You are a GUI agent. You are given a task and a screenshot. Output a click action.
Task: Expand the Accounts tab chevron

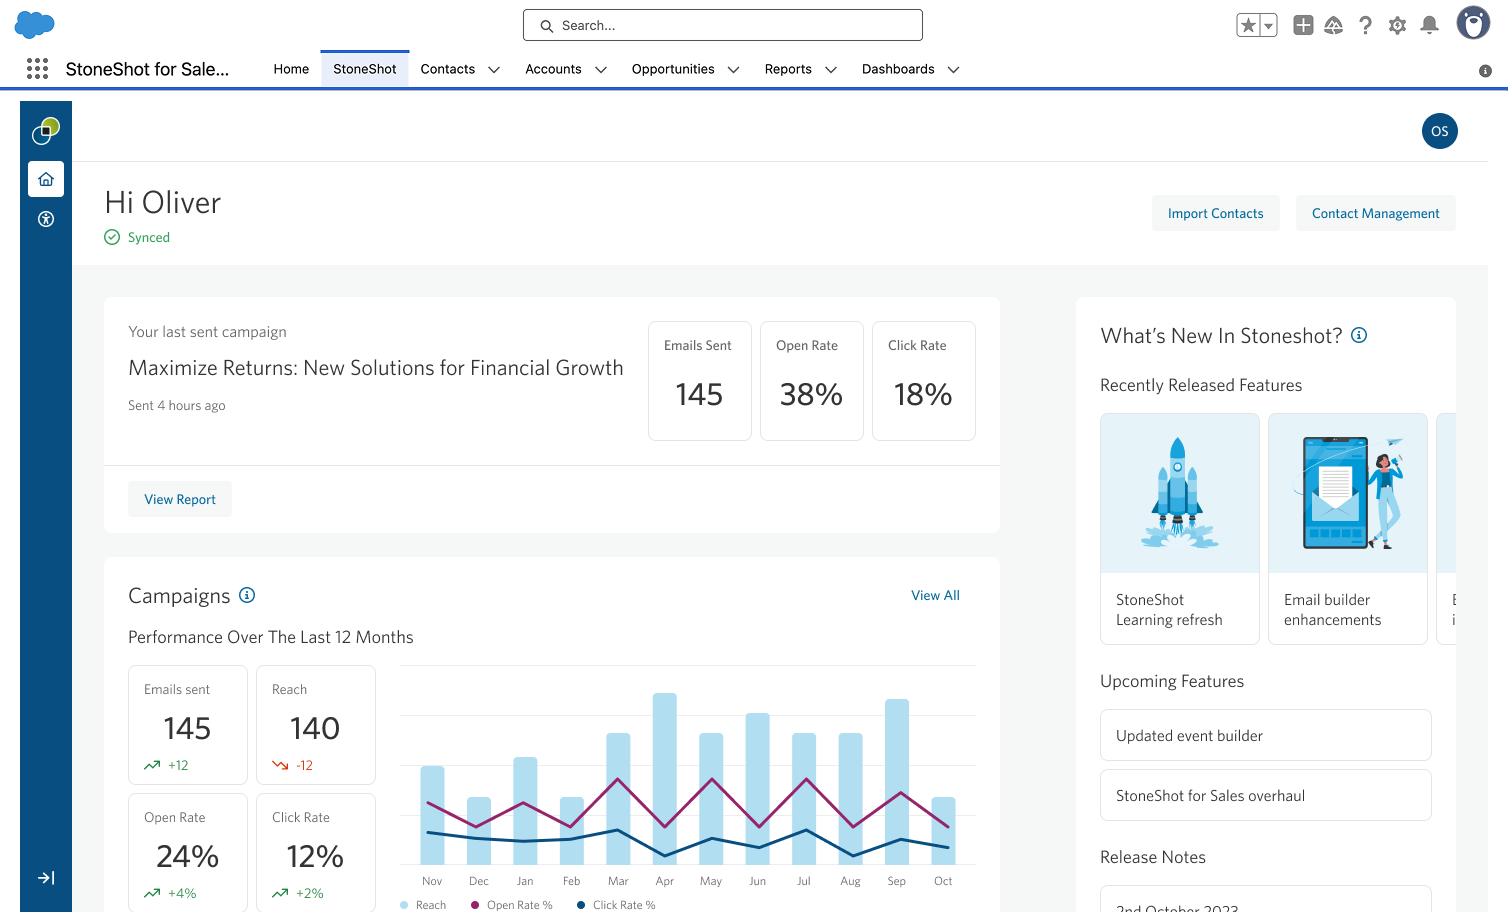point(601,69)
